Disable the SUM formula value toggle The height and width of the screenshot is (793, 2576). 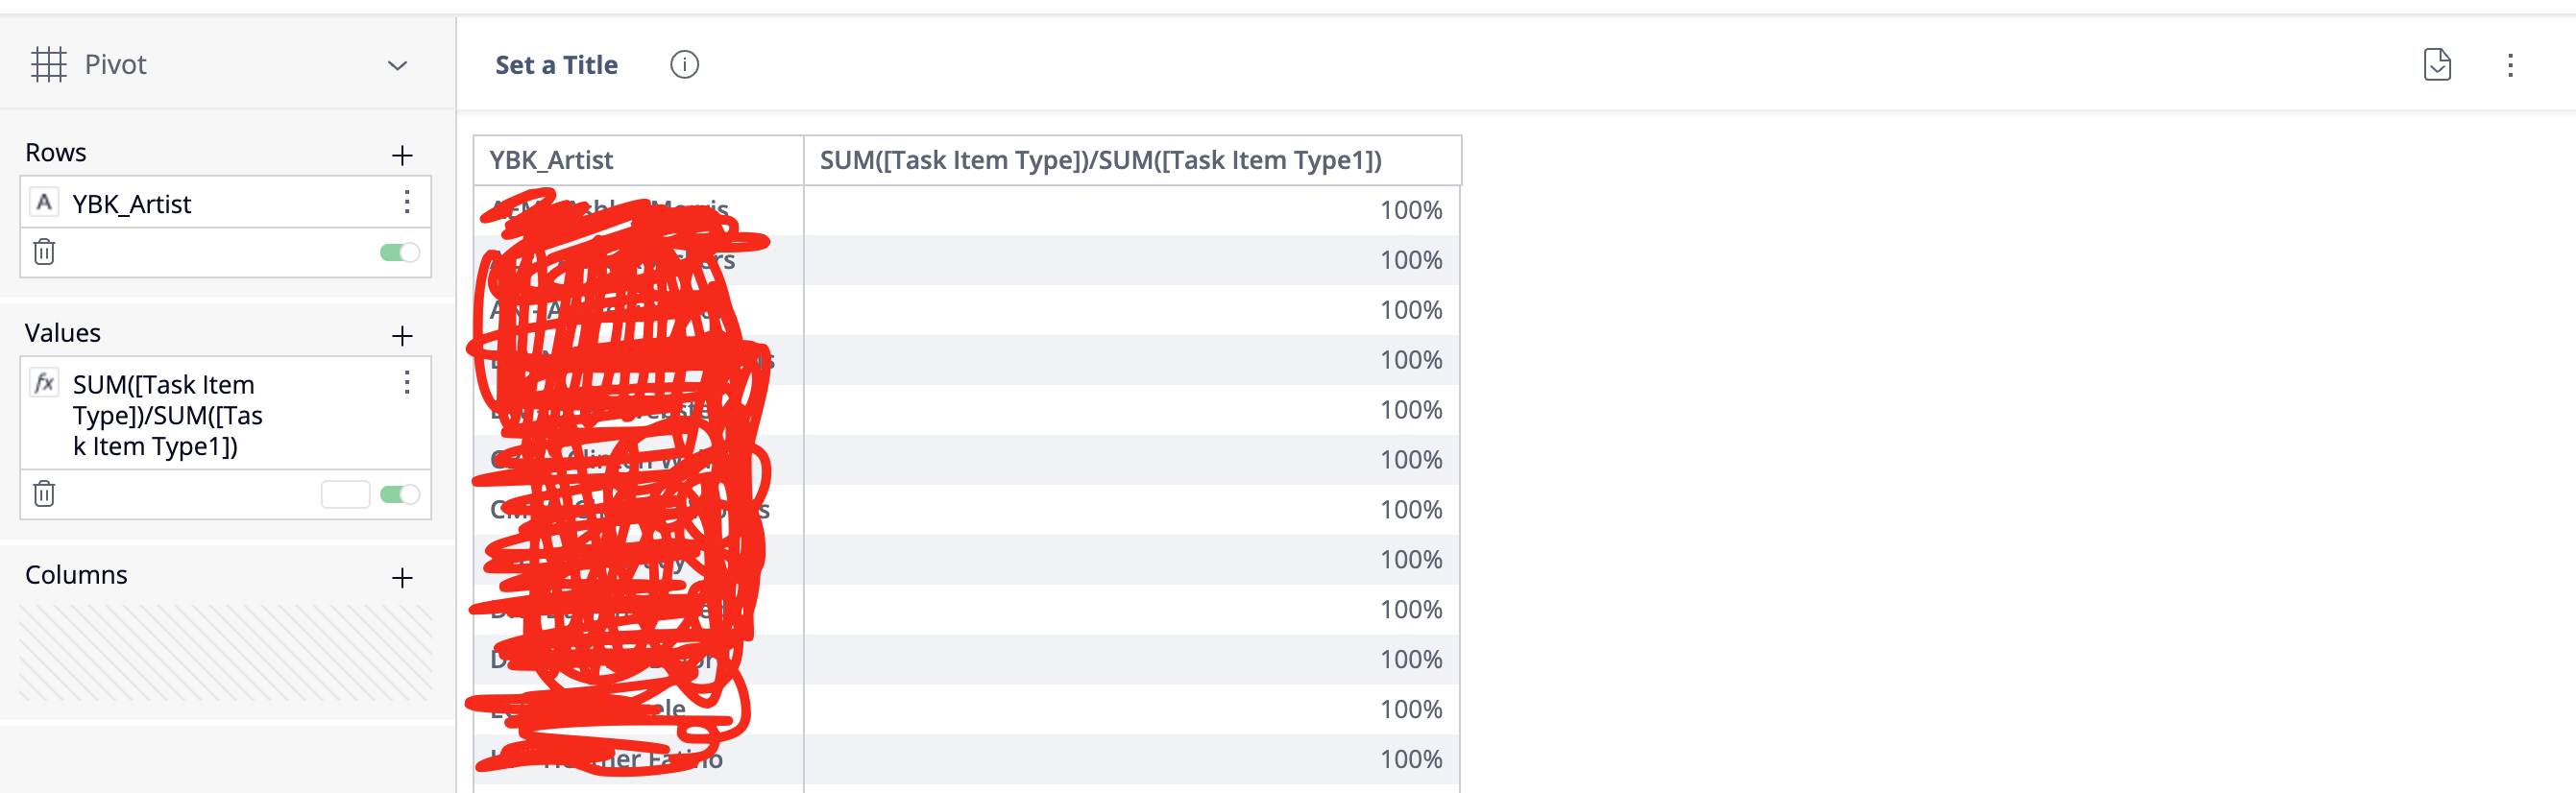point(399,495)
